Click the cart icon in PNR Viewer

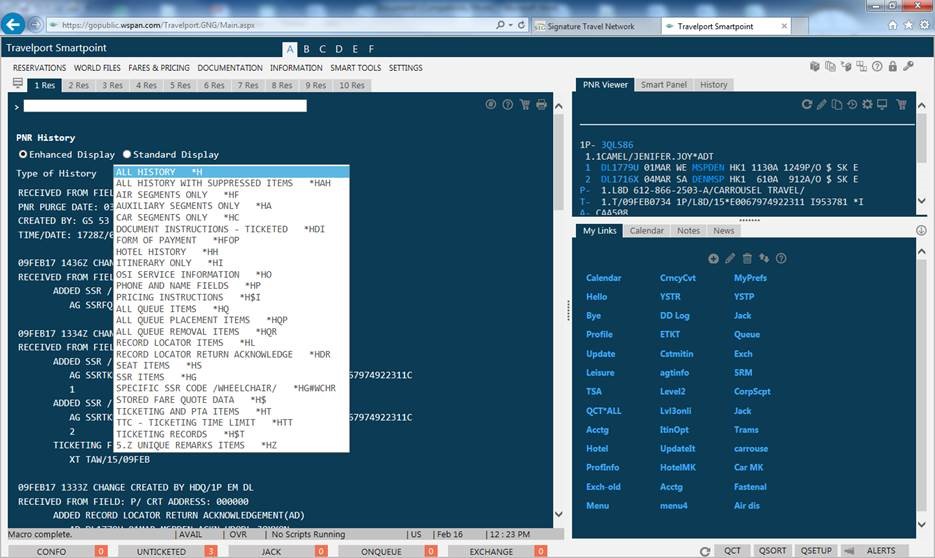click(x=902, y=104)
